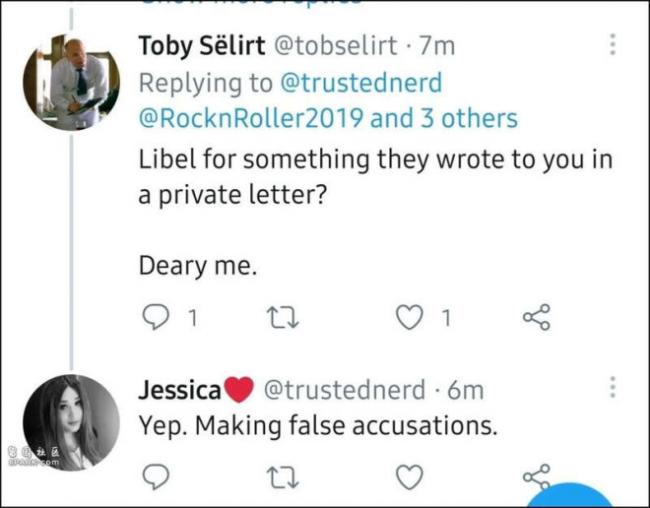Open Toby Sëlirt display name
Image resolution: width=650 pixels, height=508 pixels.
[202, 45]
